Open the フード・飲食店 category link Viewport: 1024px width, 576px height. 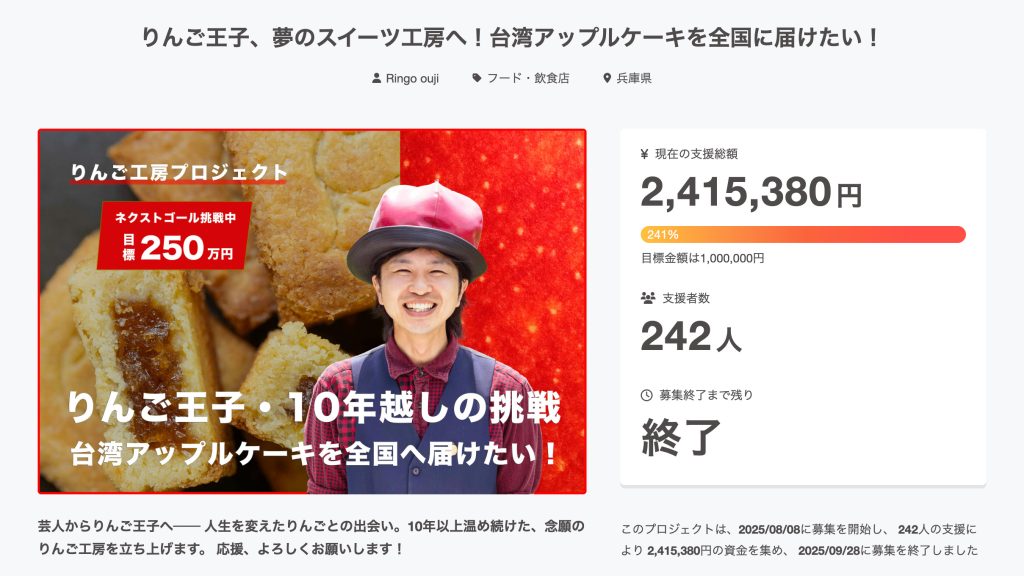coord(528,78)
